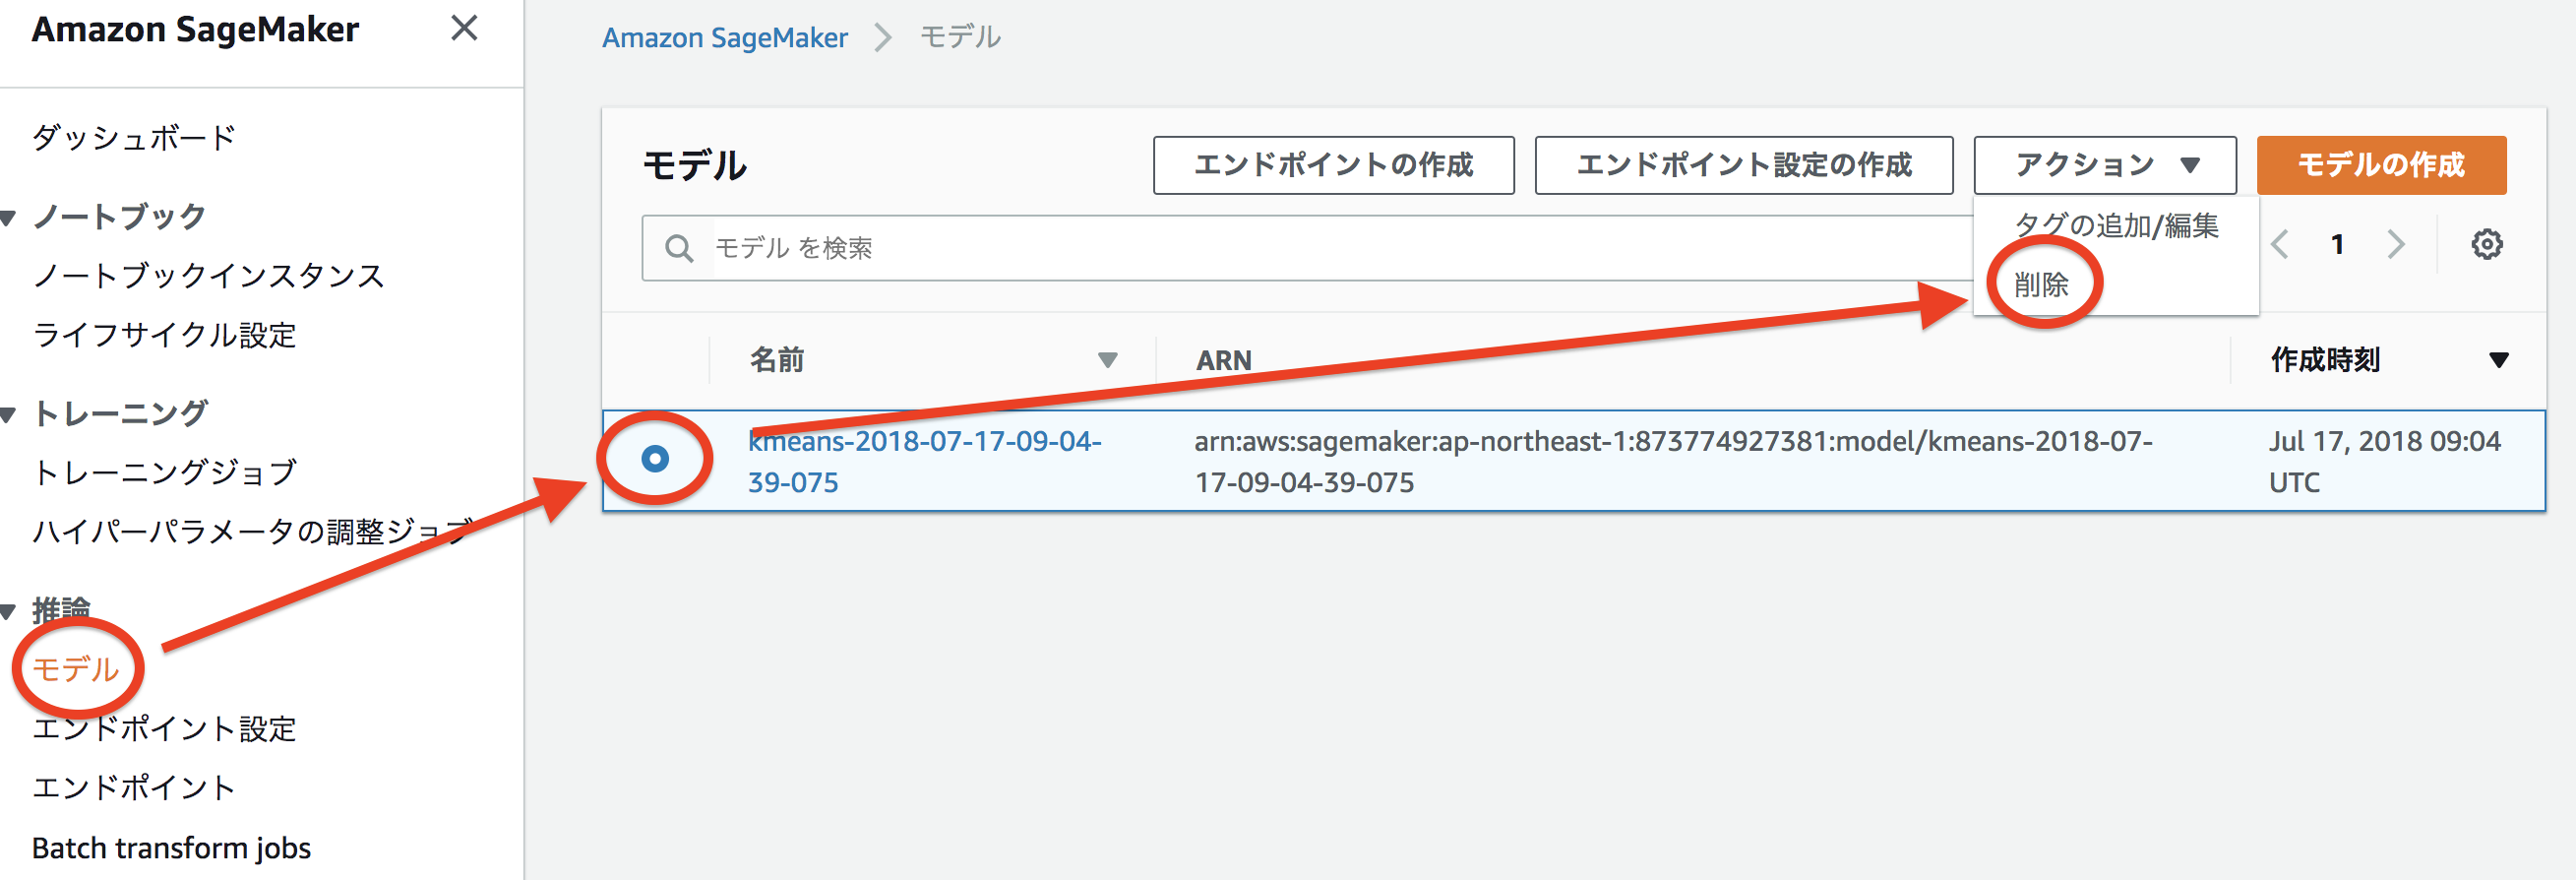Screen dimensions: 2576x880
Task: Go to the next page arrow
Action: (x=2396, y=244)
